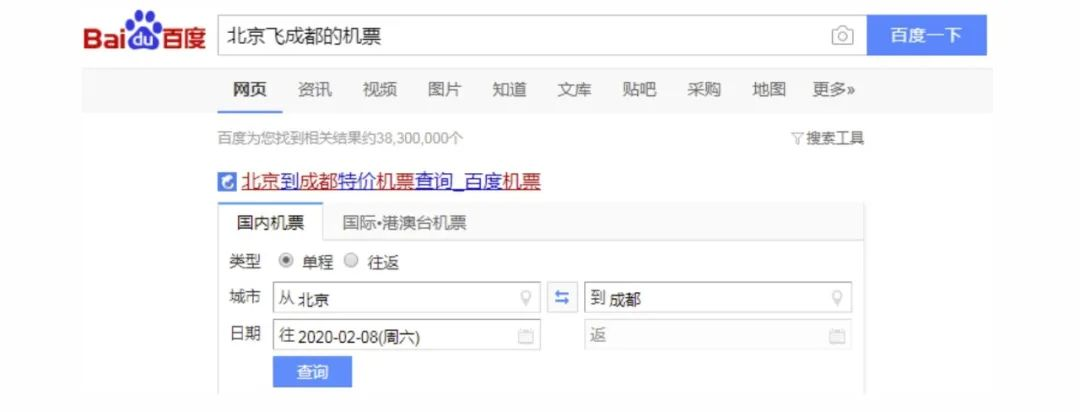Screen dimensions: 1080x412
Task: Click the icon beside the 百度机票 result title
Action: (x=227, y=182)
